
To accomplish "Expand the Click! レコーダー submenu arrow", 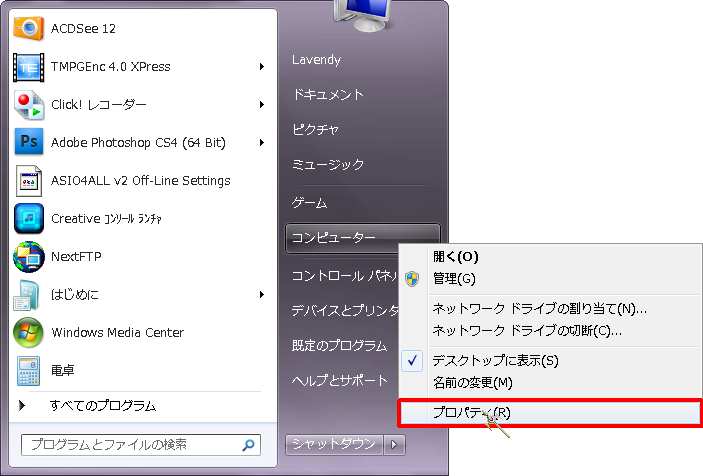I will click(x=262, y=104).
